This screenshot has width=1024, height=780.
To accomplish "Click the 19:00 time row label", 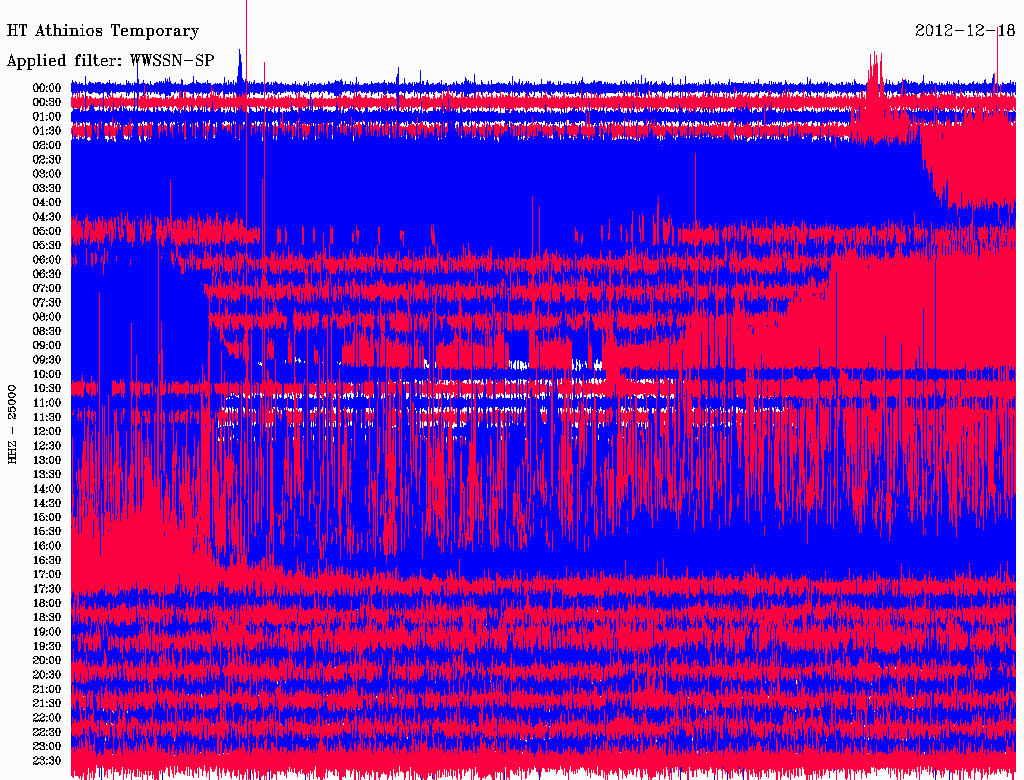I will pyautogui.click(x=47, y=632).
